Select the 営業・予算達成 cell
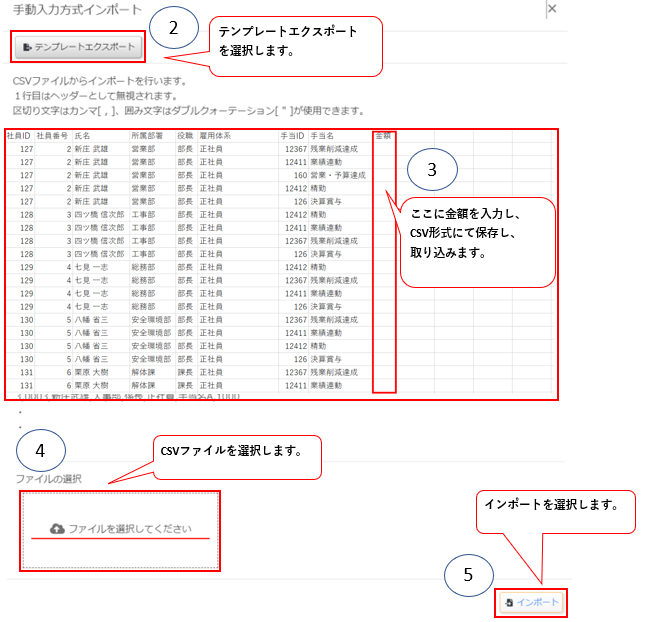The width and height of the screenshot is (655, 622). pyautogui.click(x=336, y=173)
